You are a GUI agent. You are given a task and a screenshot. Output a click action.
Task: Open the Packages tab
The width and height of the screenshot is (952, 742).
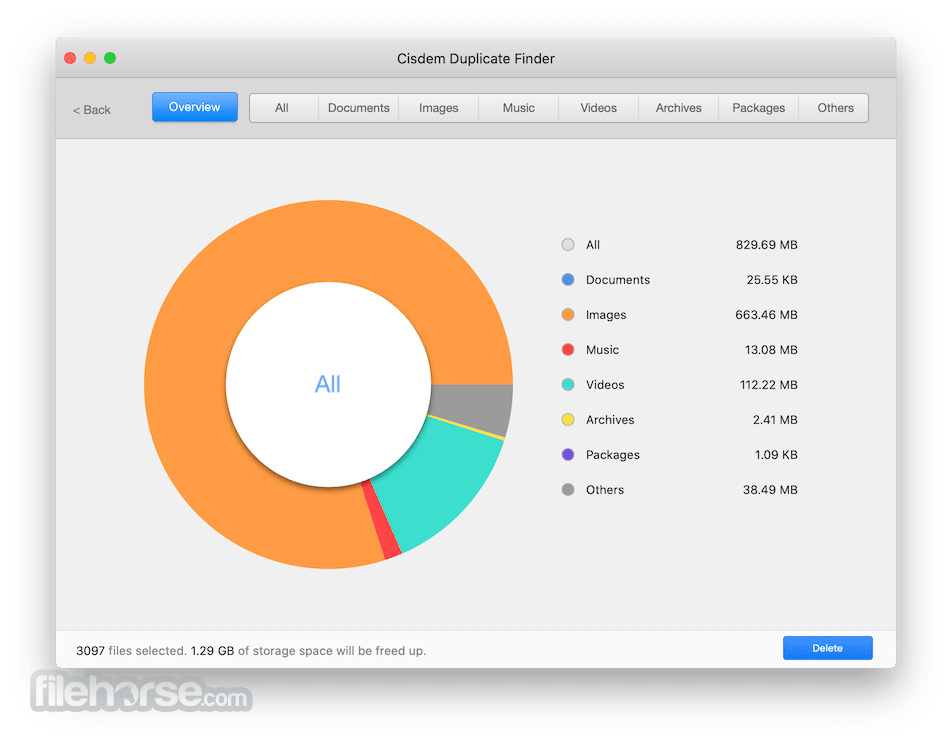[758, 108]
